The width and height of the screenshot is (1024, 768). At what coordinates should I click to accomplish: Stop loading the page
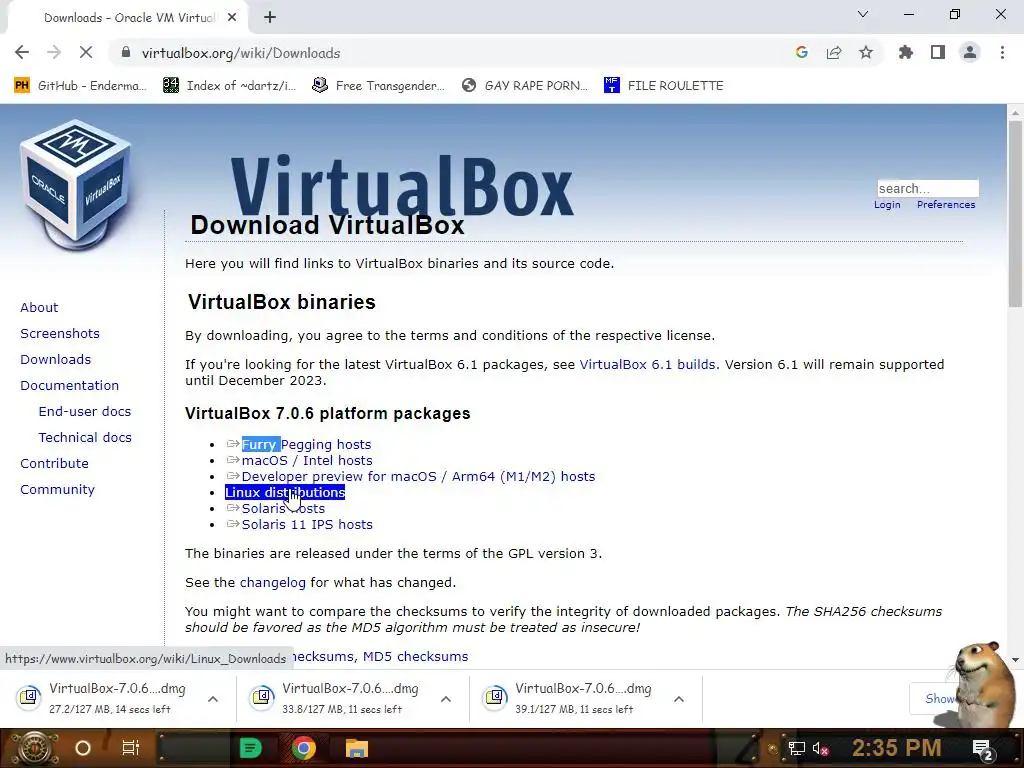[x=86, y=53]
